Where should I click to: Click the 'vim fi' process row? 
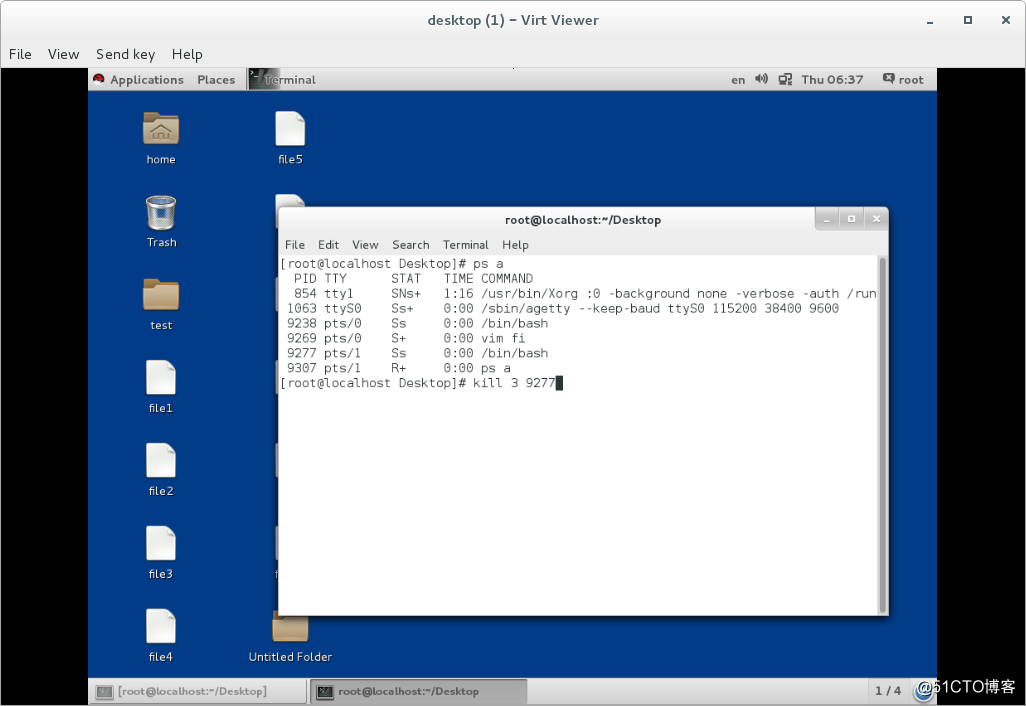point(406,338)
